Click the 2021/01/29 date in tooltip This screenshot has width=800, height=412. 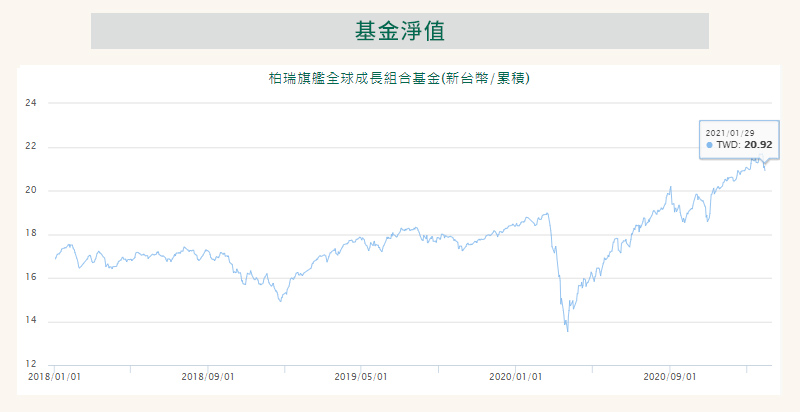(x=730, y=132)
